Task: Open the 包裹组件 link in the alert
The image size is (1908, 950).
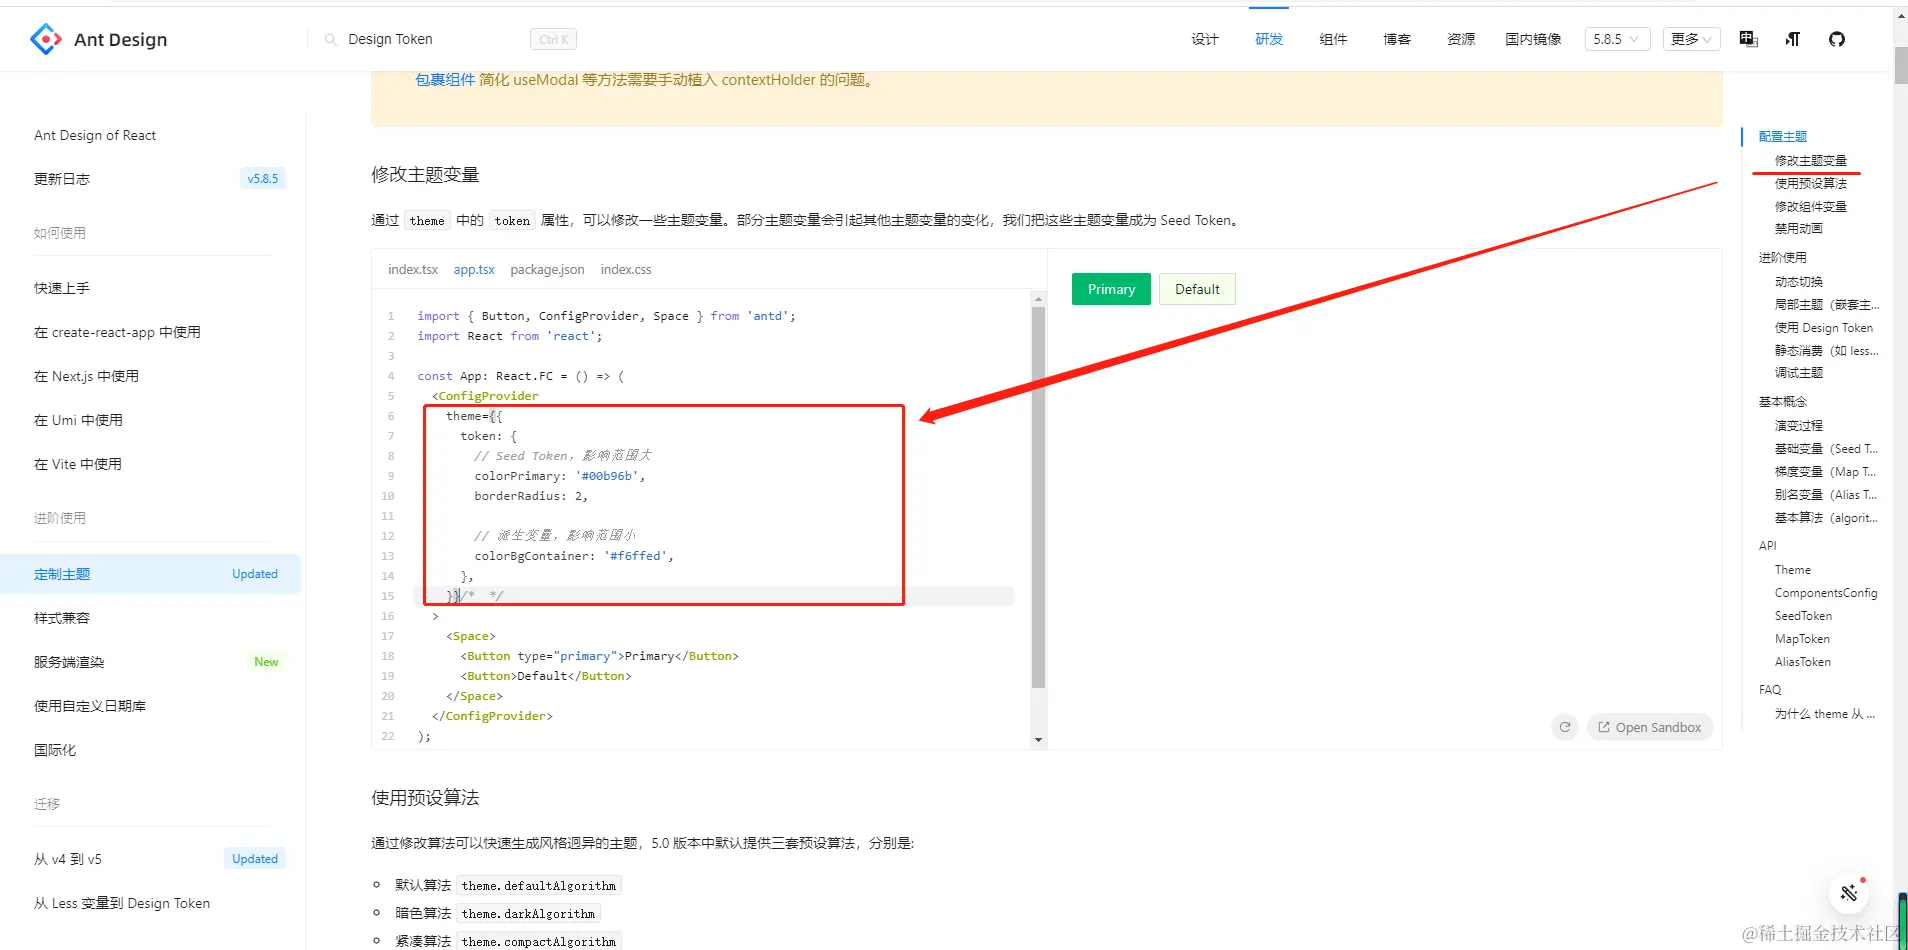Action: pyautogui.click(x=445, y=80)
